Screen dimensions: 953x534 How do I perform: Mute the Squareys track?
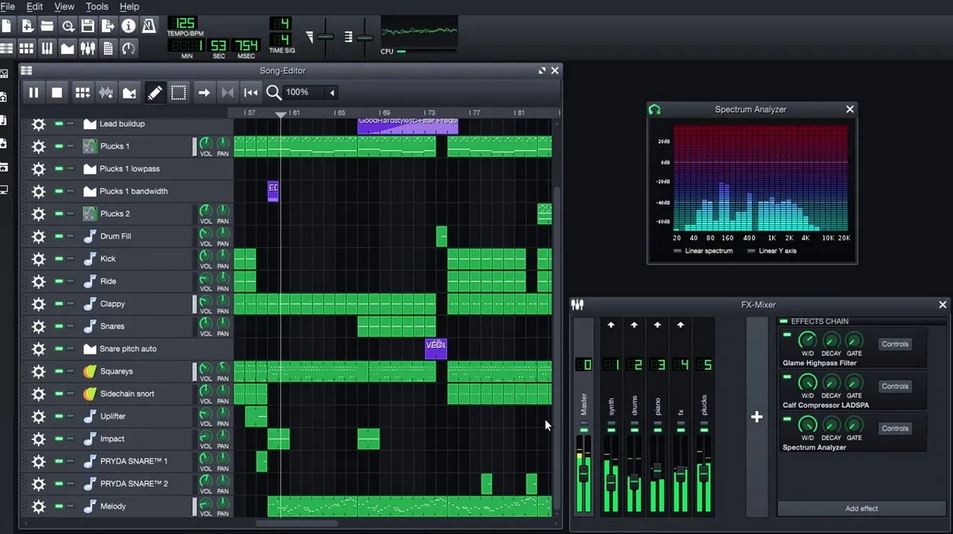point(59,371)
